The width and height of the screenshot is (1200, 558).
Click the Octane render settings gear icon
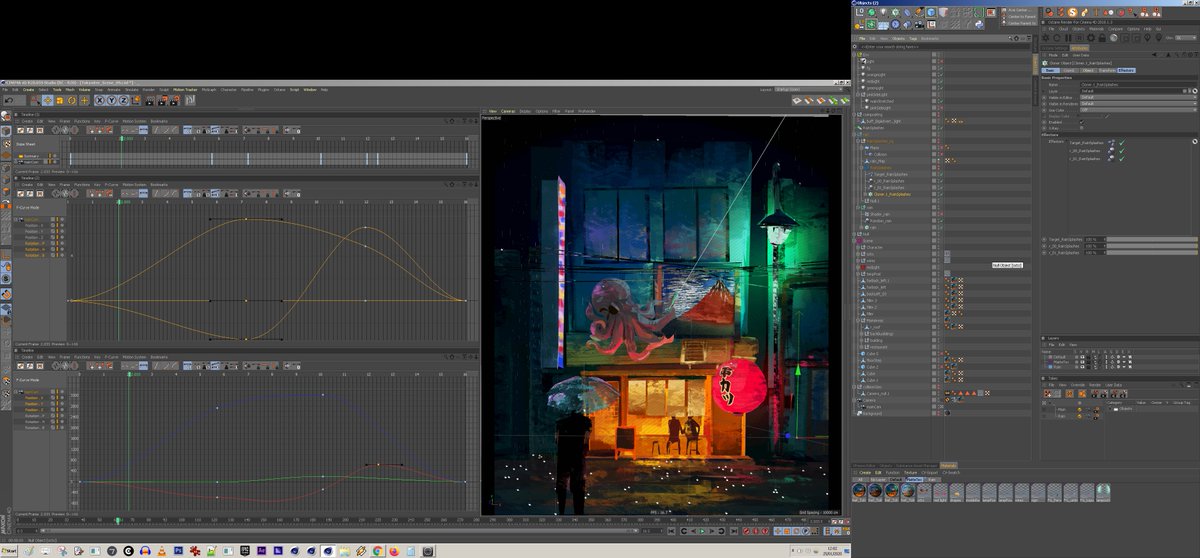click(1090, 37)
